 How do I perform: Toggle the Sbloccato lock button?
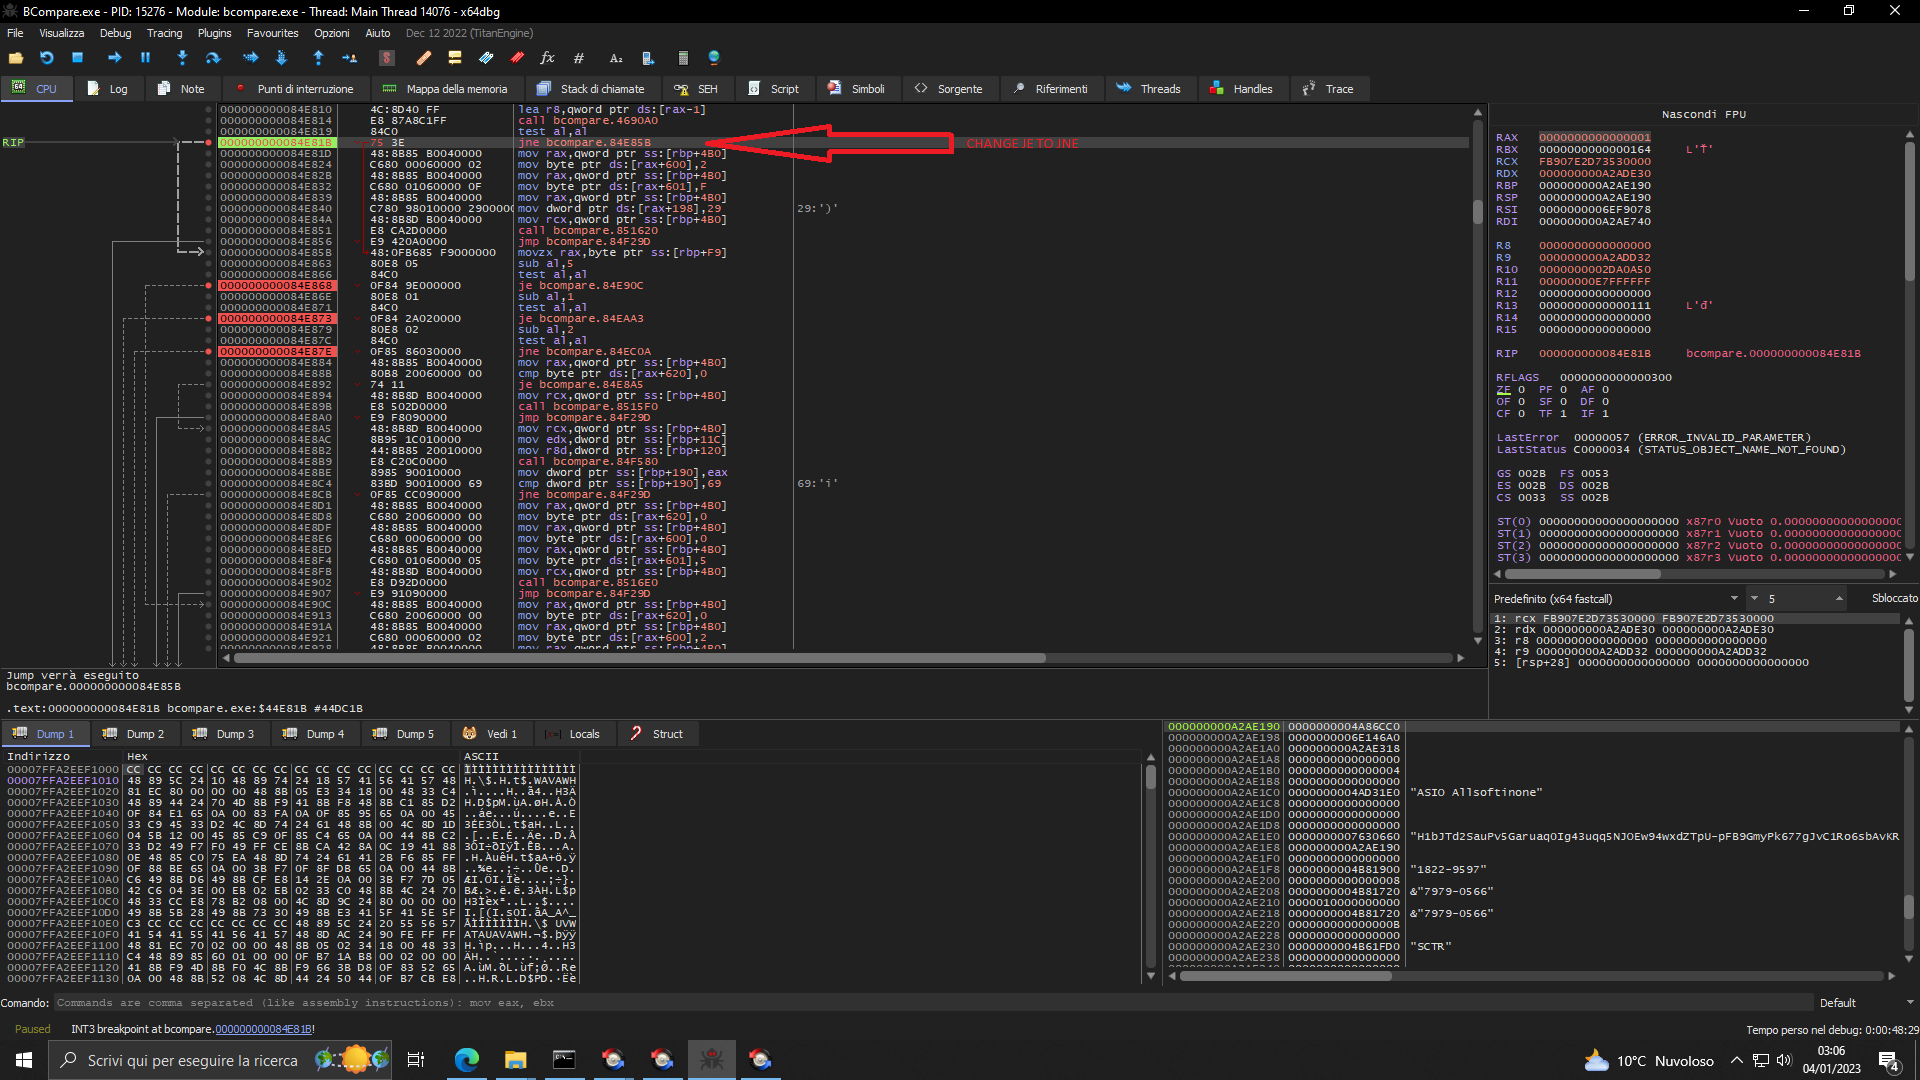pyautogui.click(x=1894, y=598)
